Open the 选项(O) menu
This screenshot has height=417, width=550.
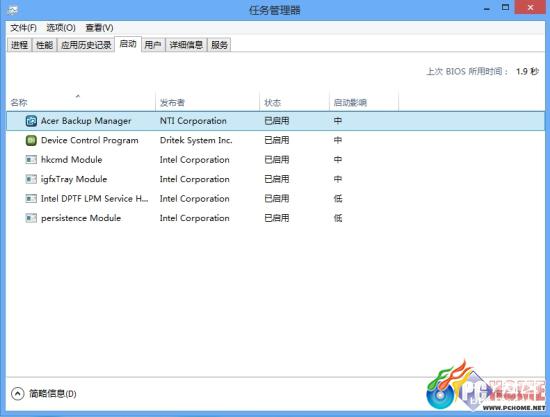pos(61,28)
